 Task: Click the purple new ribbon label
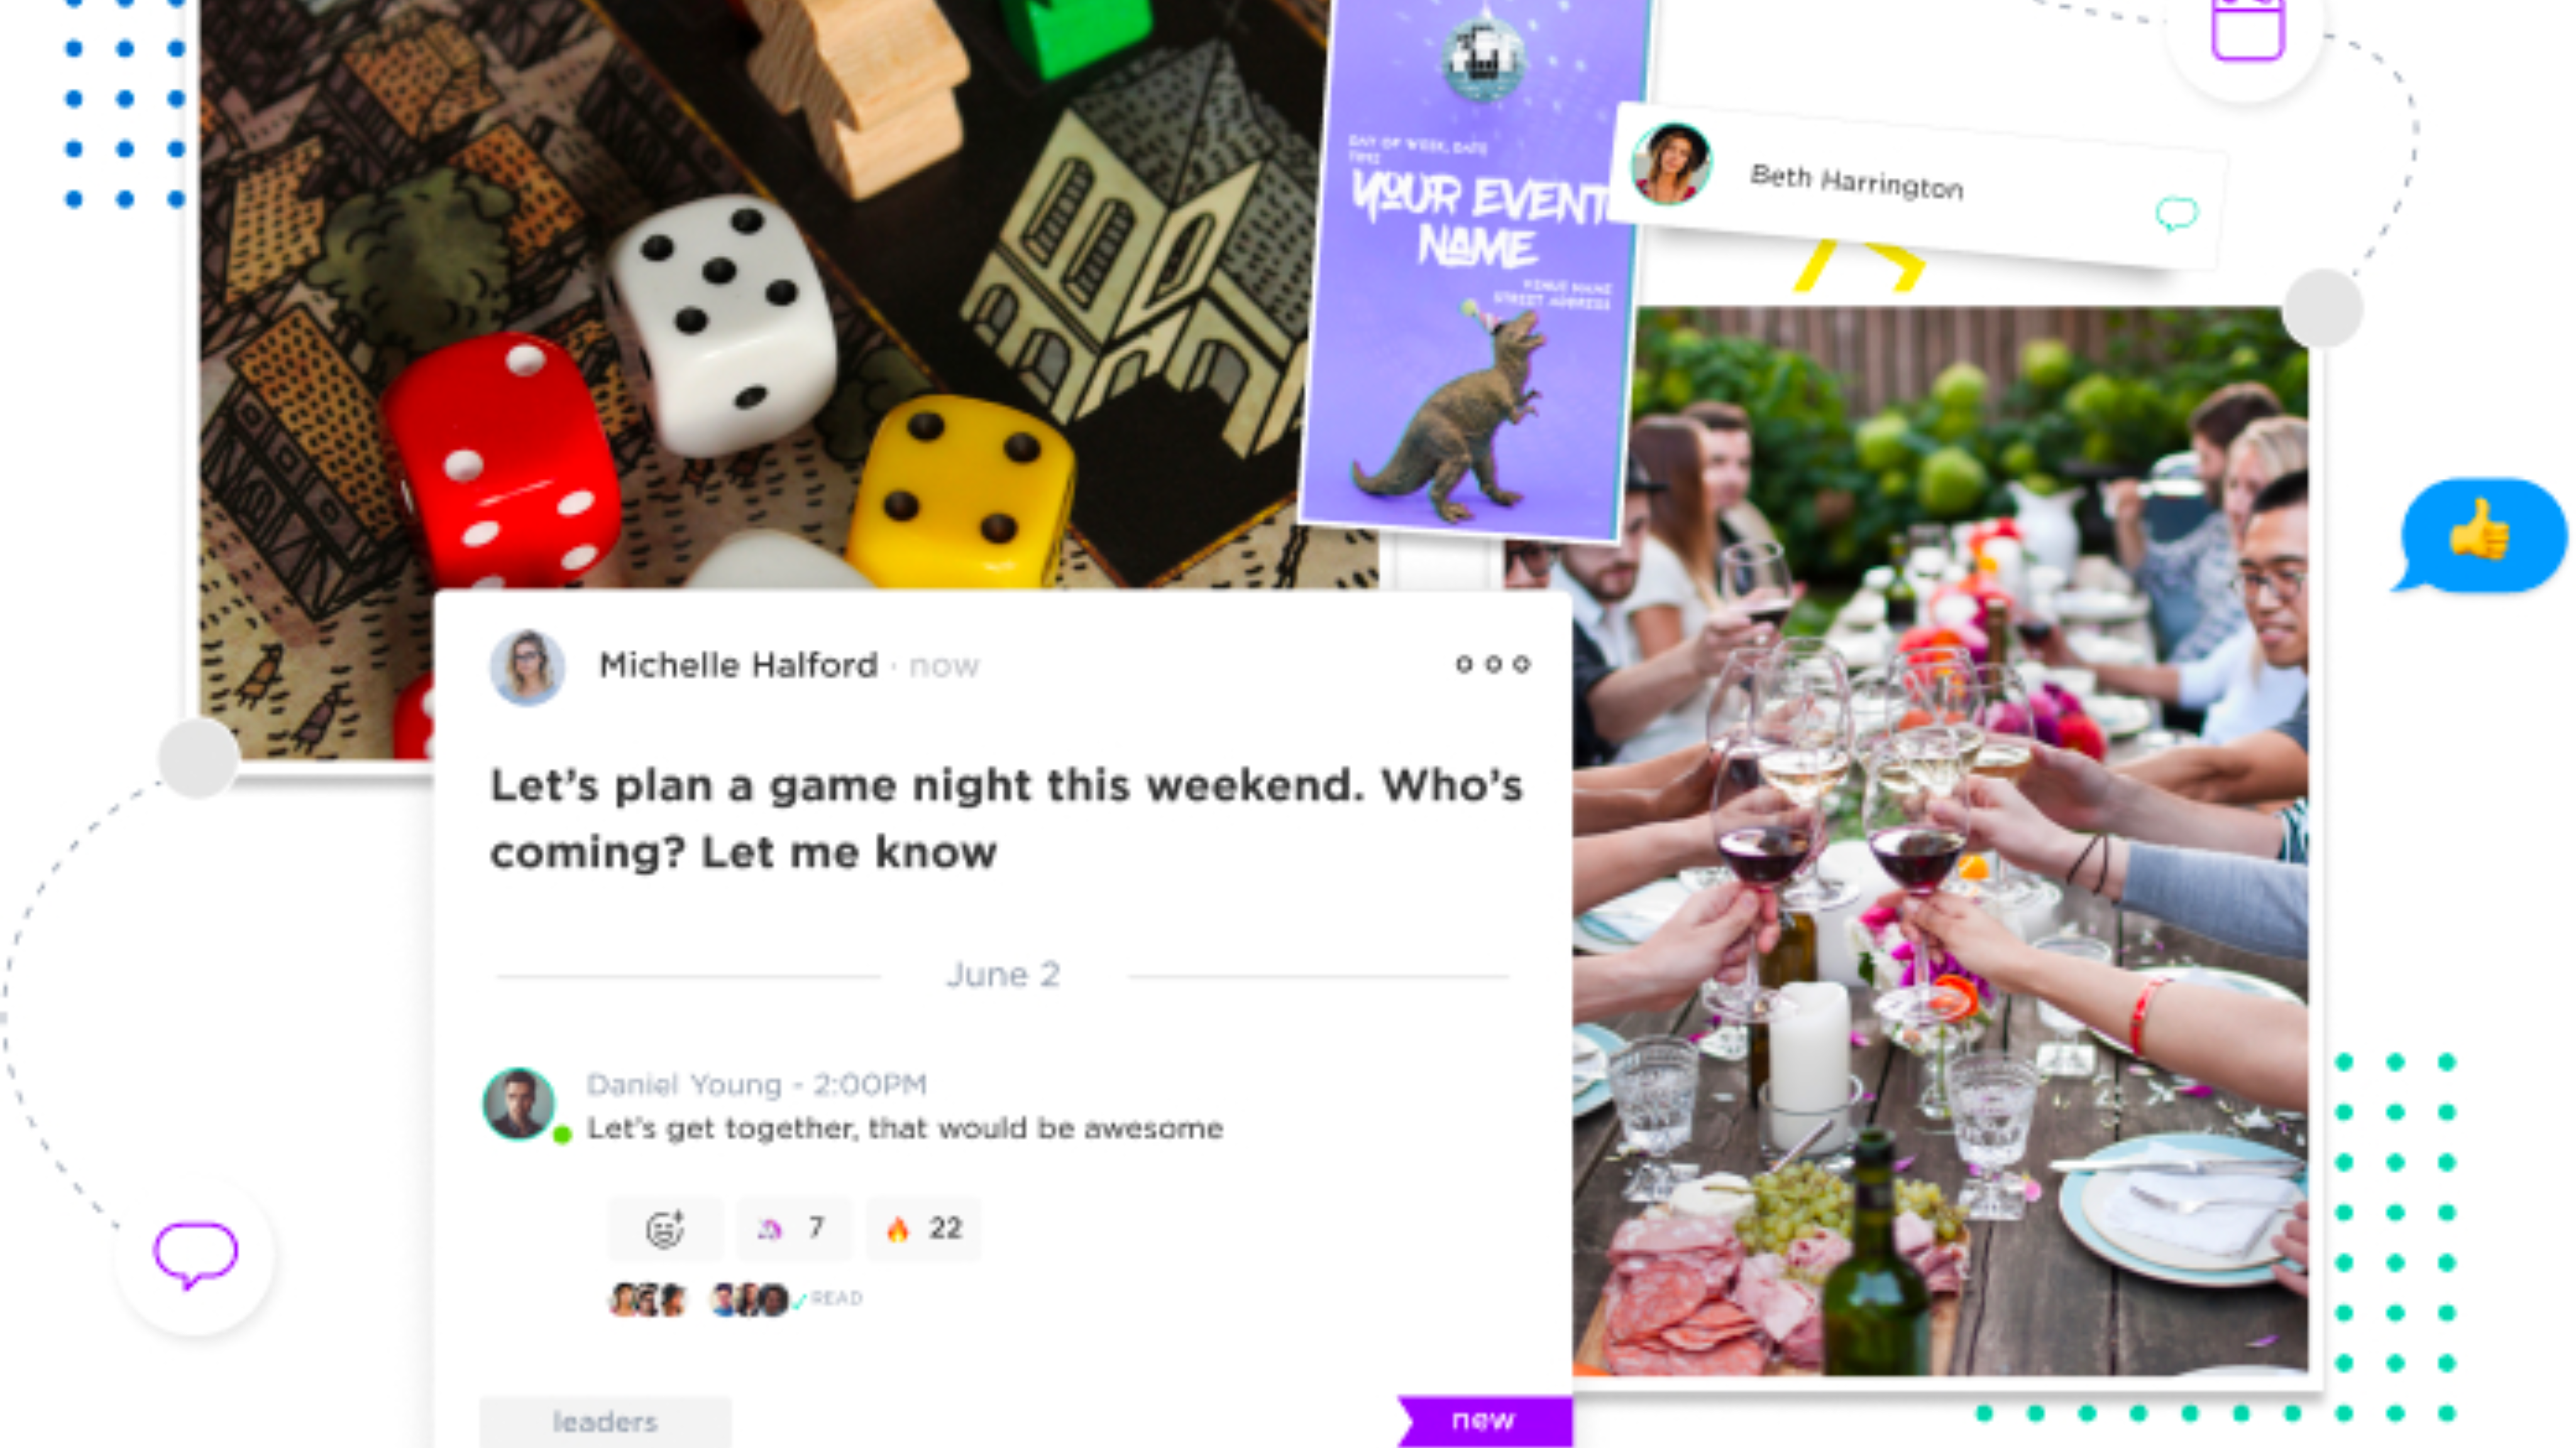pos(1484,1420)
